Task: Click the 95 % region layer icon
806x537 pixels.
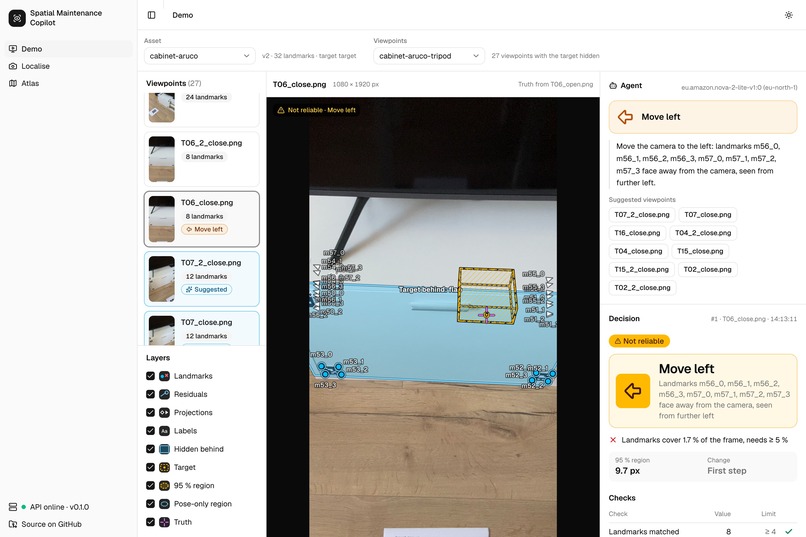Action: (x=164, y=486)
